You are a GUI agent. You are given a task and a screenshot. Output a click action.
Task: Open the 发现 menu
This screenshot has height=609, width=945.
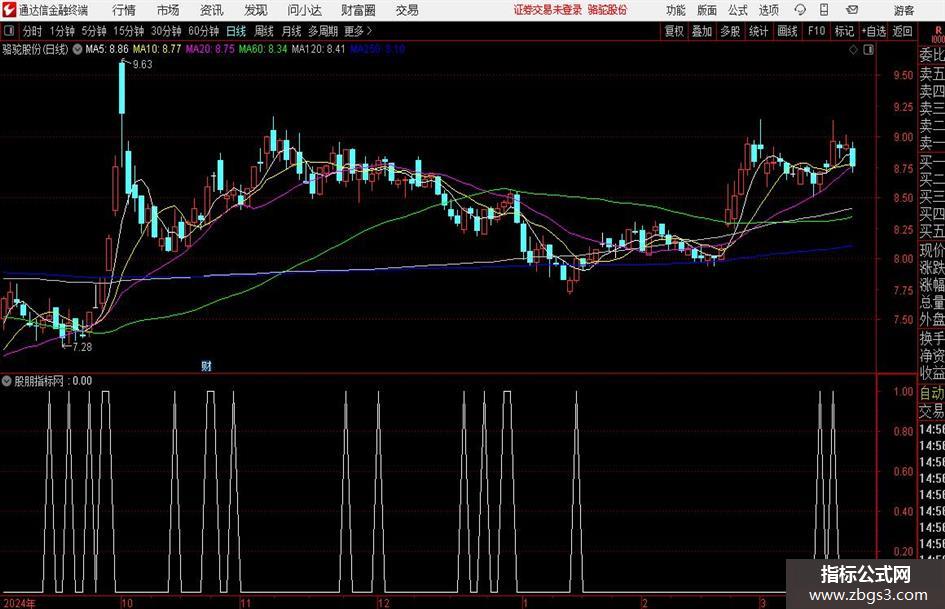click(x=256, y=10)
